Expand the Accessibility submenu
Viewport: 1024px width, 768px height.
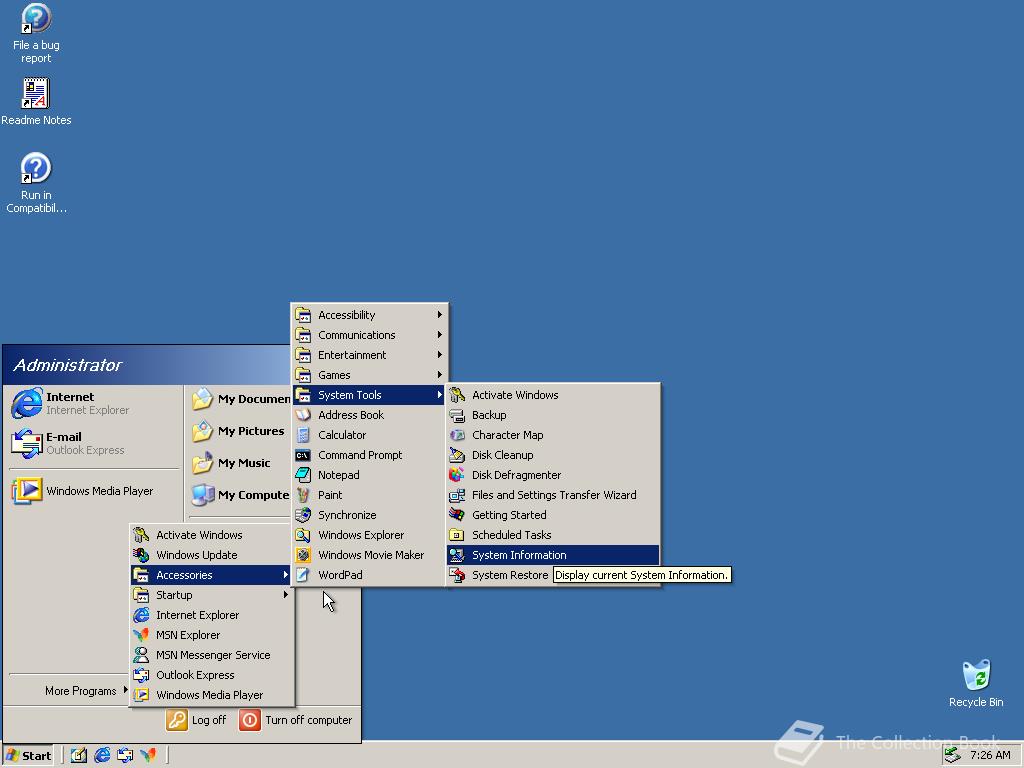tap(369, 315)
